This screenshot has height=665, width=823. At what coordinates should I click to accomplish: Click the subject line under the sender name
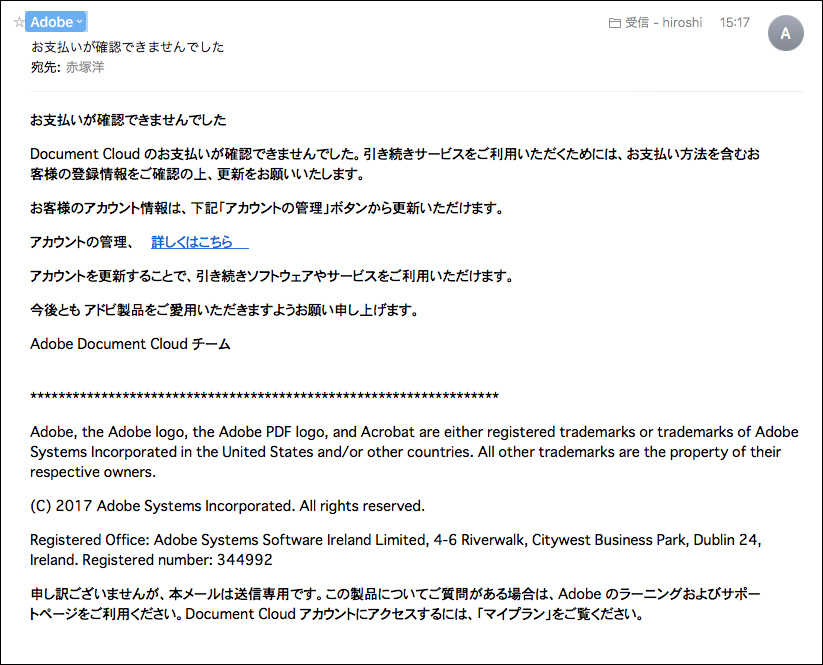pyautogui.click(x=128, y=47)
